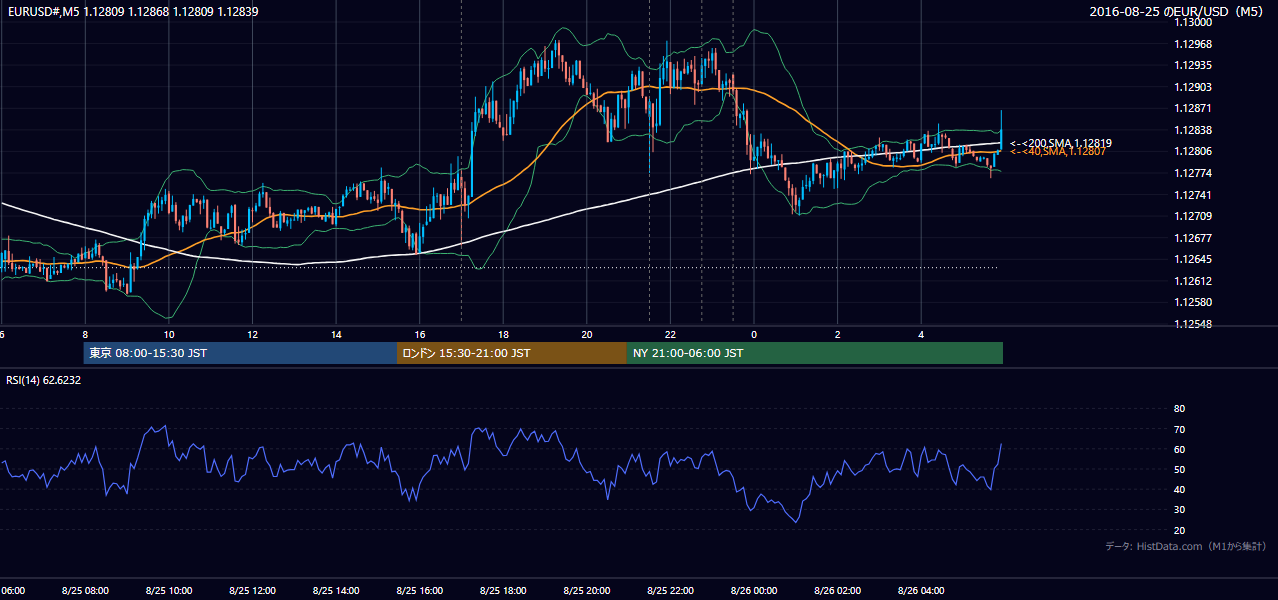
Task: Click hour tick 18 under price chart
Action: pyautogui.click(x=503, y=335)
